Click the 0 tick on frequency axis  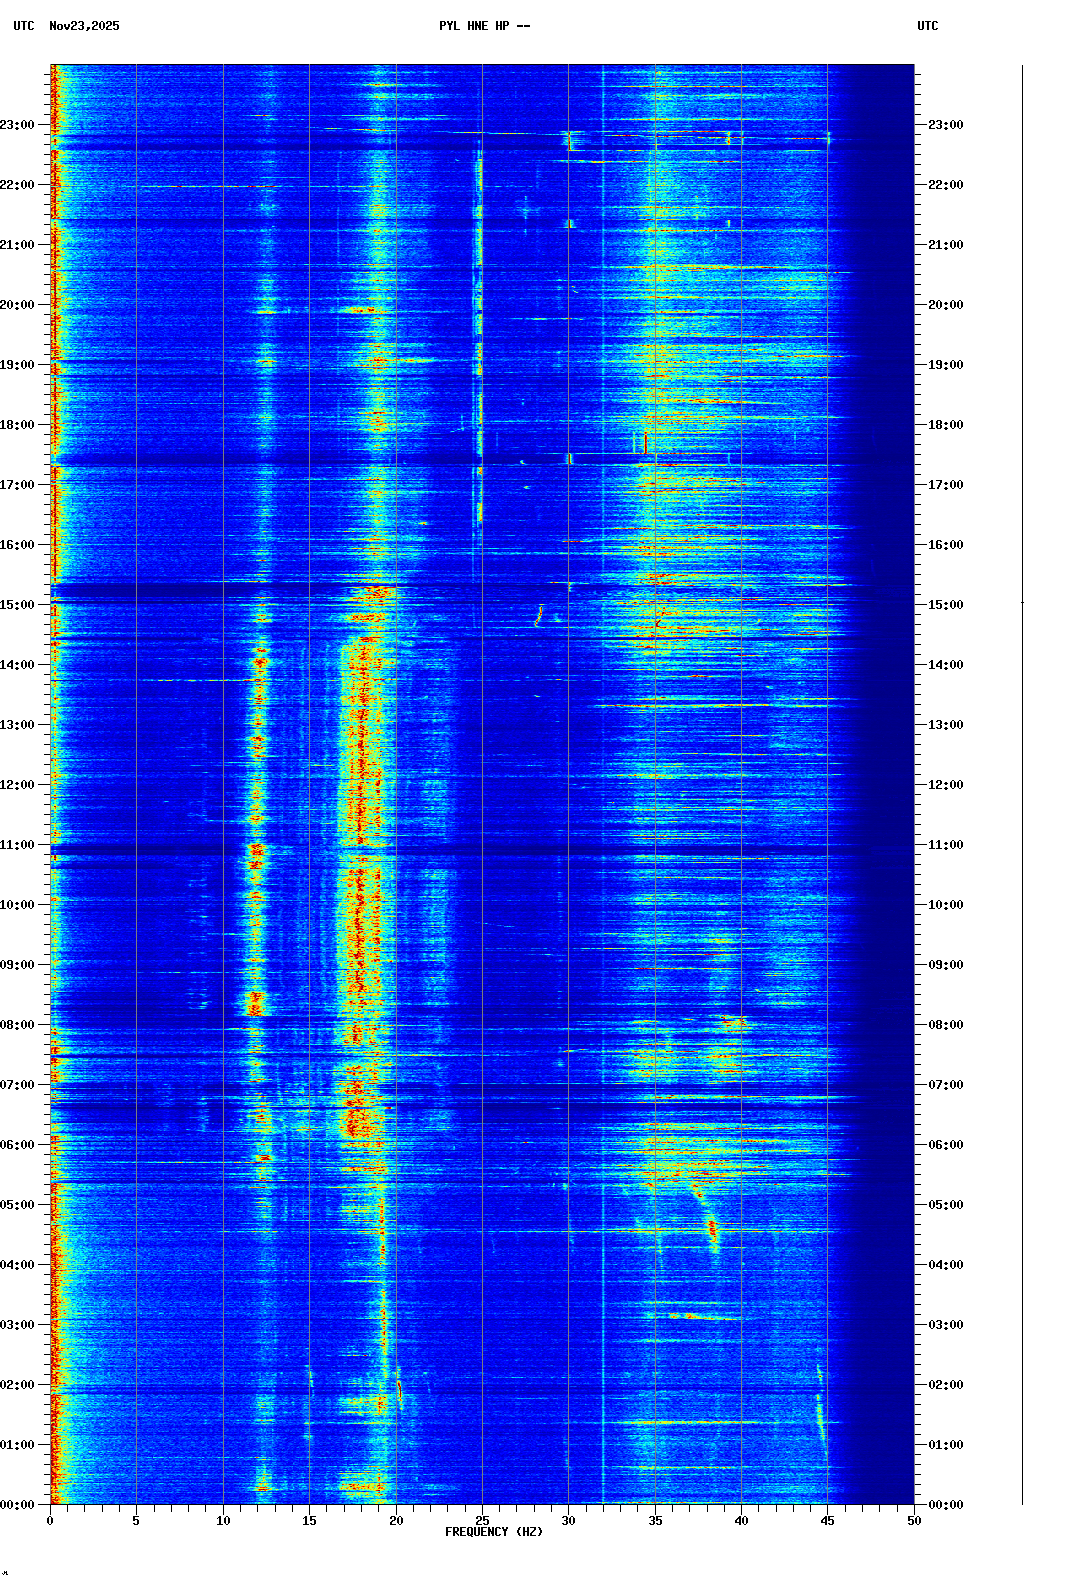coord(50,1521)
